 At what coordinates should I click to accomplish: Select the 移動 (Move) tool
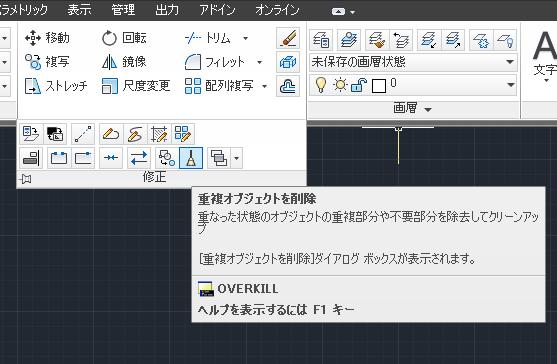click(47, 38)
